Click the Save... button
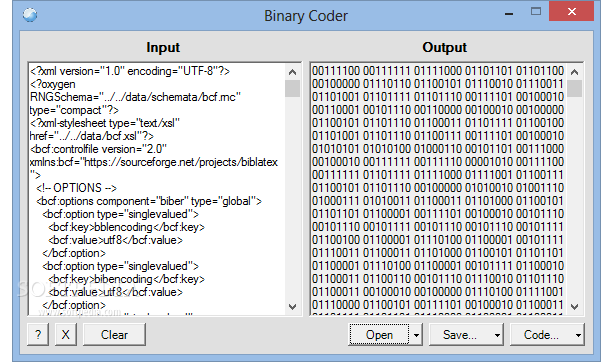This screenshot has width=601, height=362. [460, 334]
